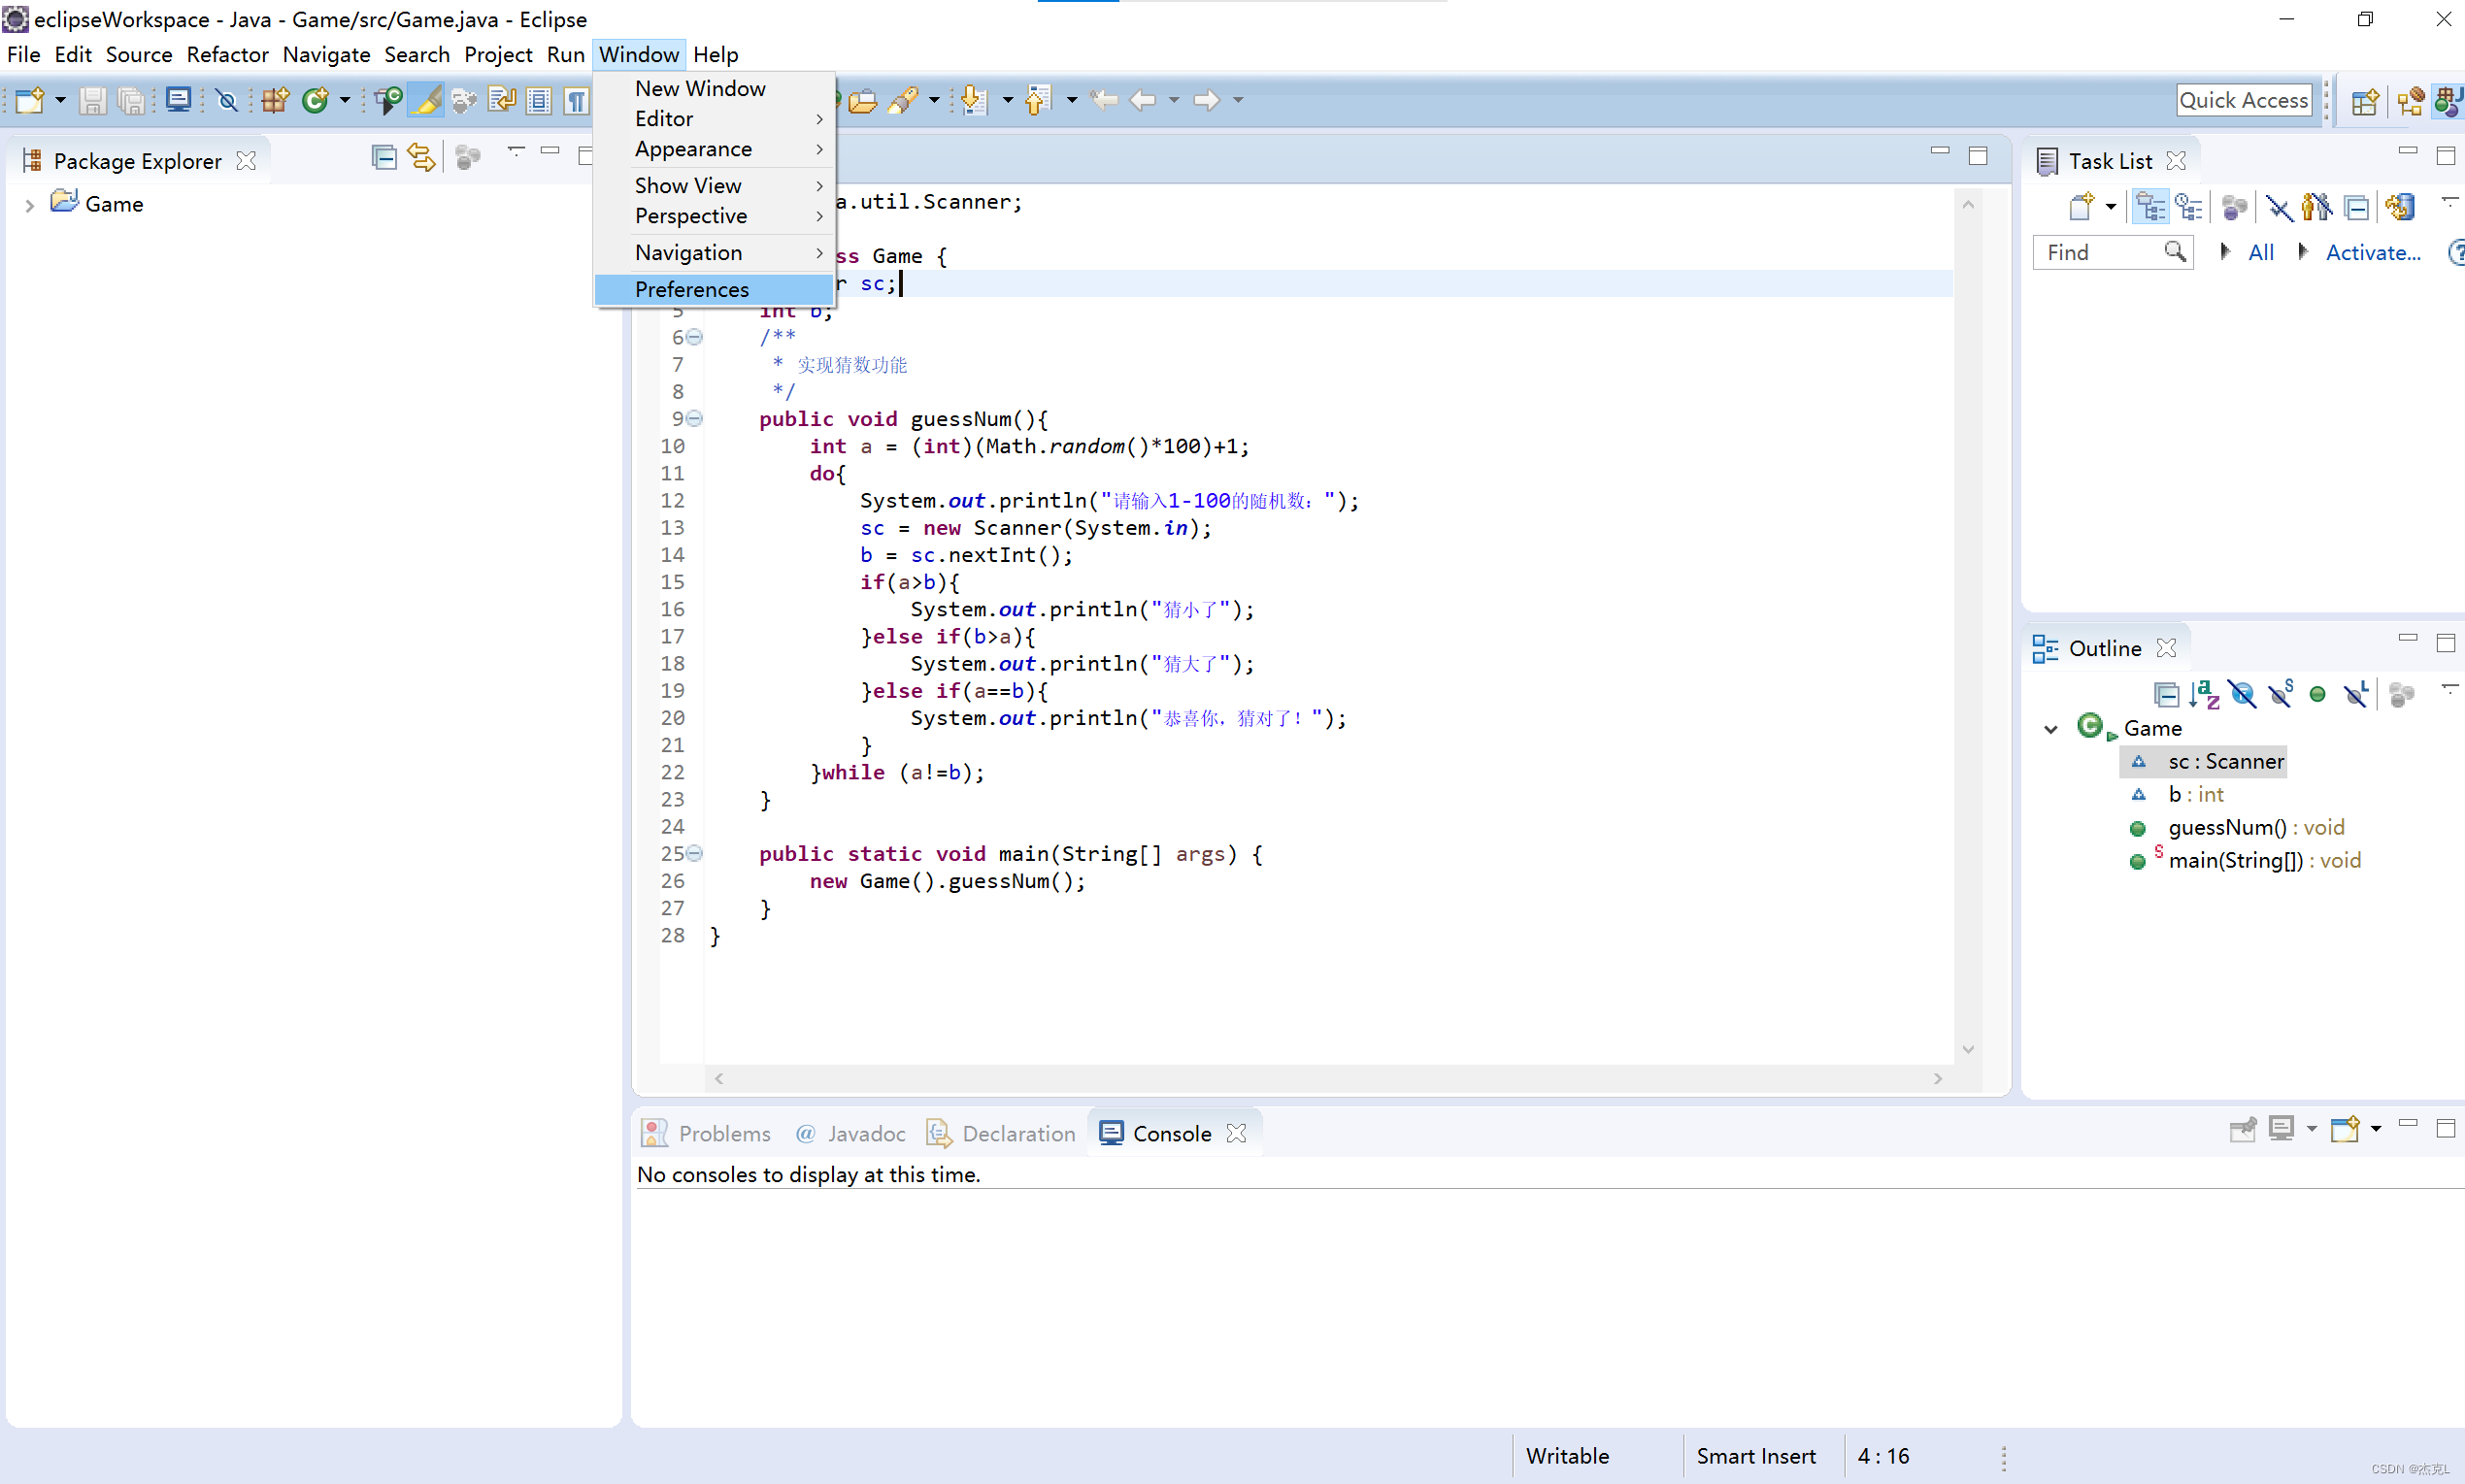This screenshot has width=2465, height=1484.
Task: Open the Perspective submenu
Action: coord(714,216)
